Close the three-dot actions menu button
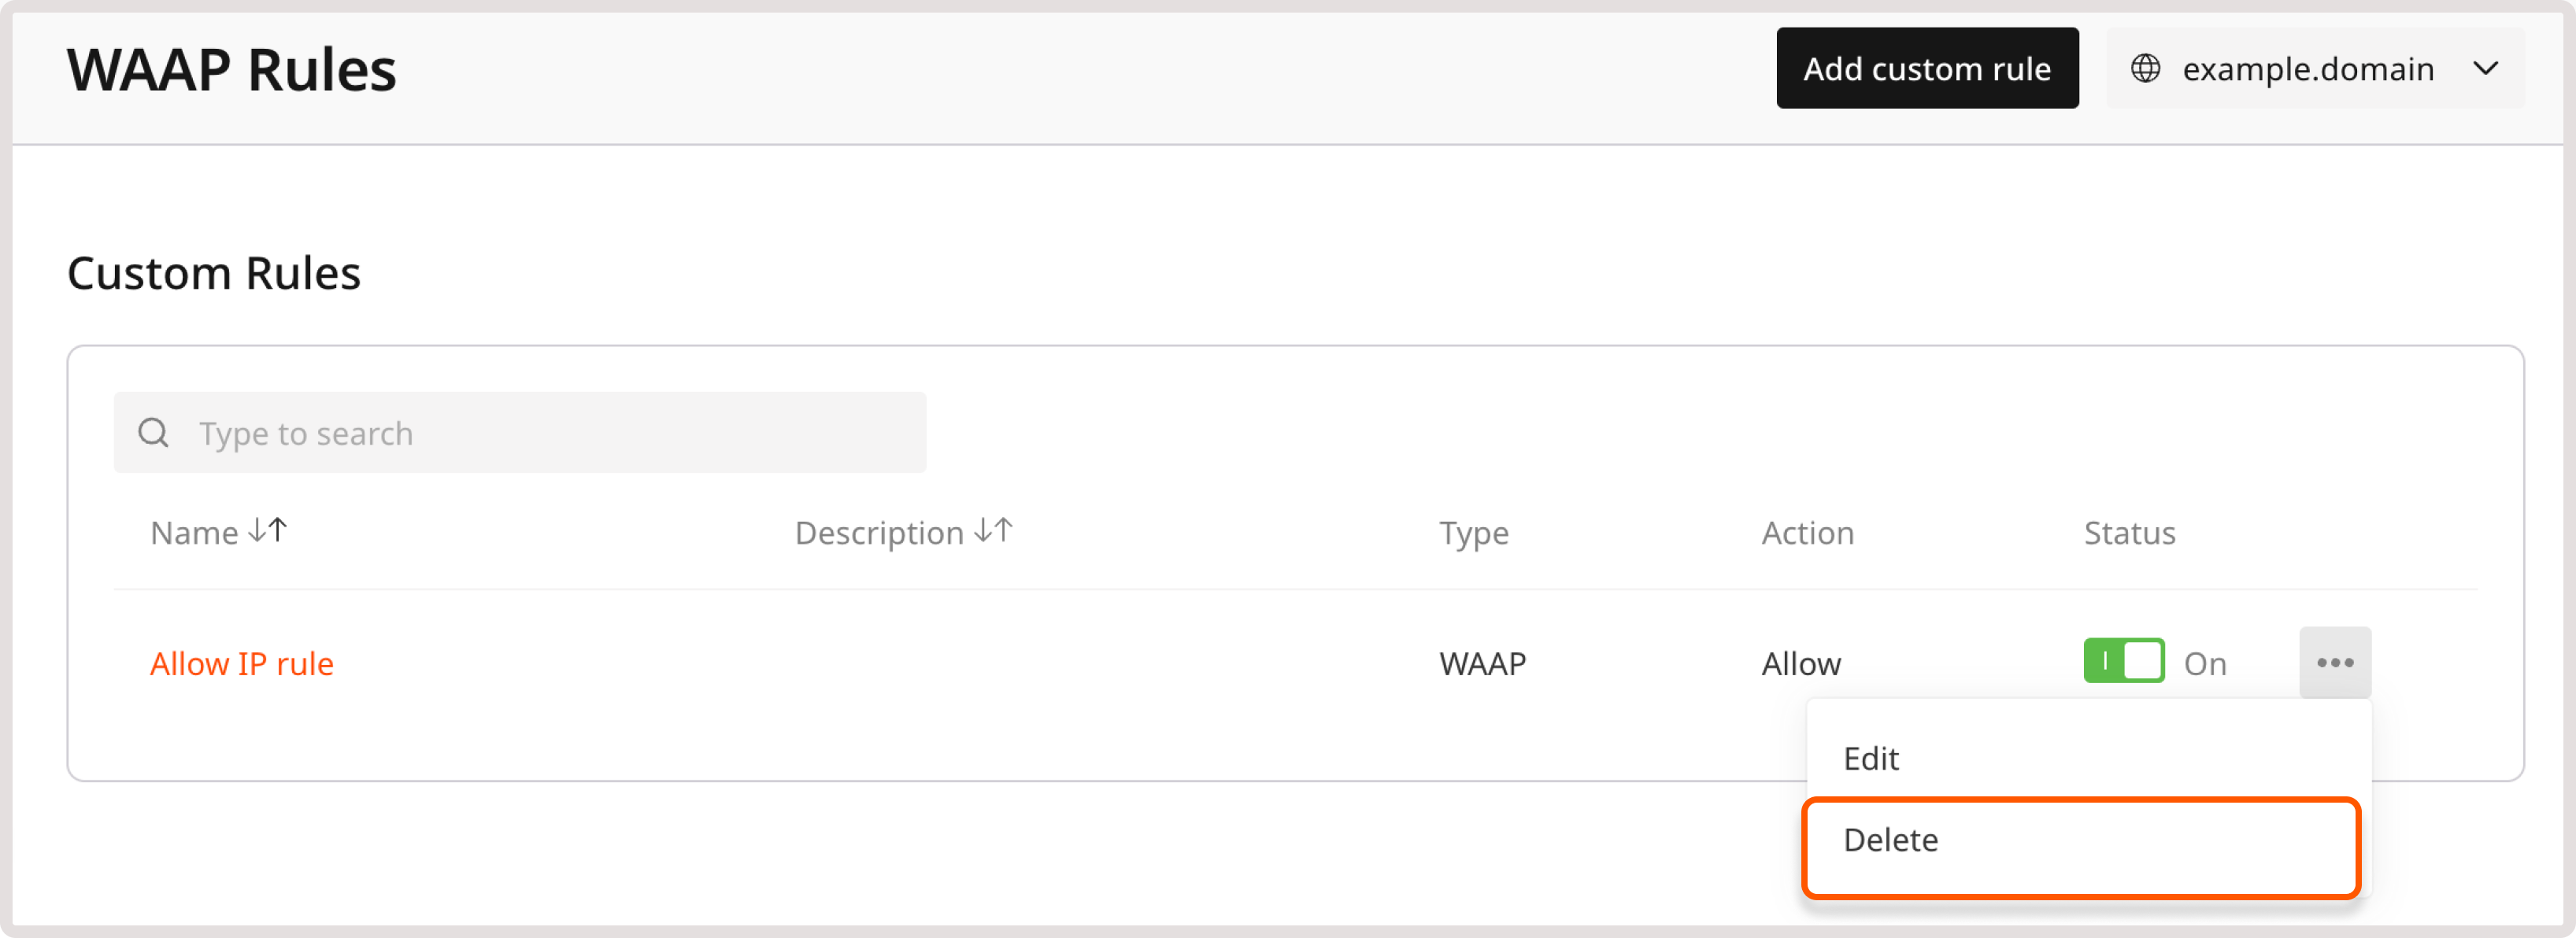Image resolution: width=2576 pixels, height=938 pixels. (2334, 662)
